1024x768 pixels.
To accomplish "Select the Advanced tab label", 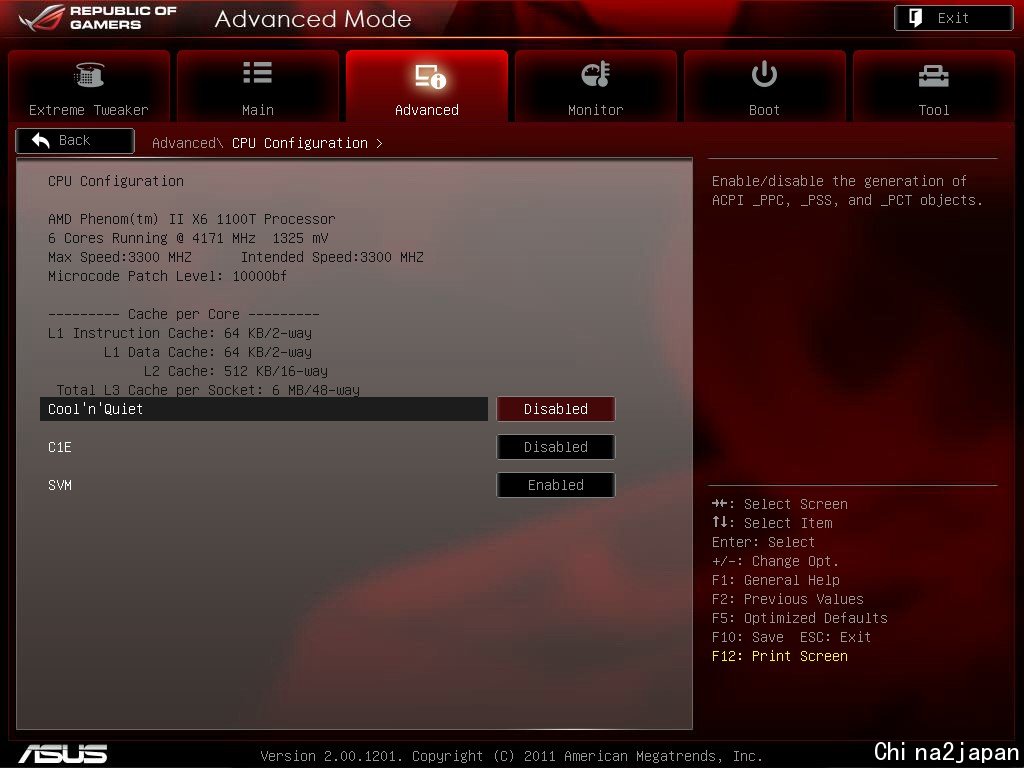I will click(426, 110).
